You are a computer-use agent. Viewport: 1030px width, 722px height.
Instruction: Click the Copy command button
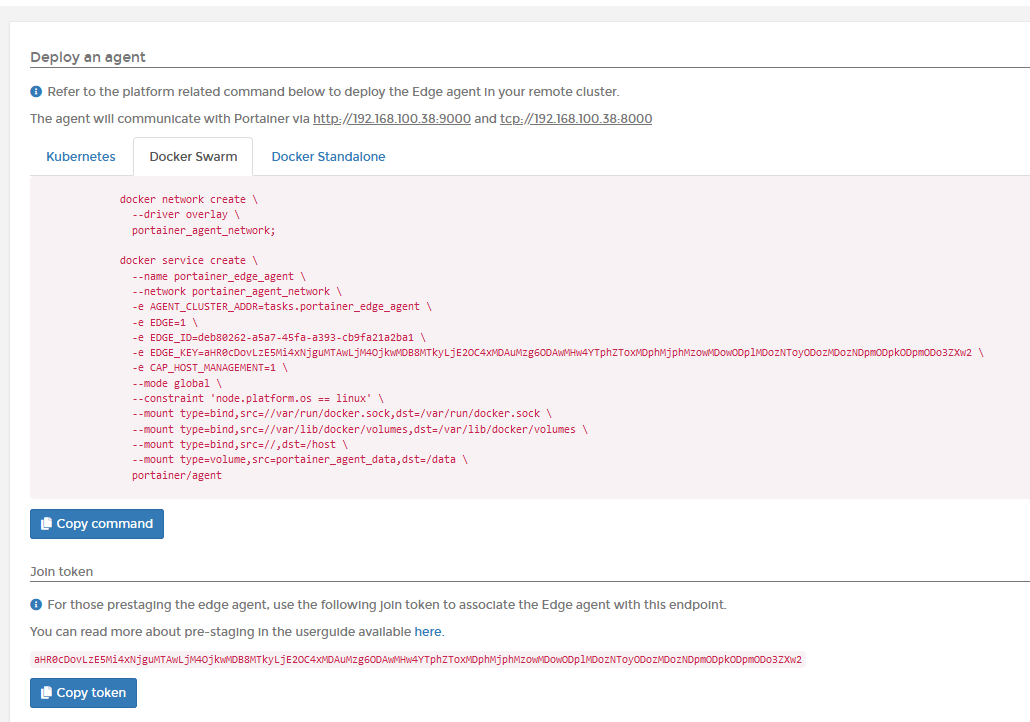click(97, 524)
